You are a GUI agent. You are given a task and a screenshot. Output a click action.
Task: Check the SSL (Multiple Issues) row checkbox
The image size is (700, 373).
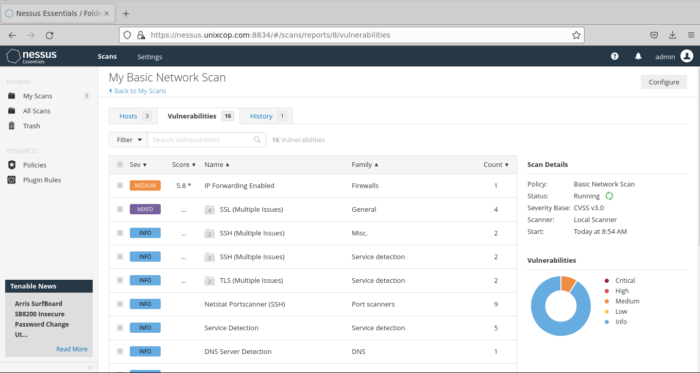[120, 209]
